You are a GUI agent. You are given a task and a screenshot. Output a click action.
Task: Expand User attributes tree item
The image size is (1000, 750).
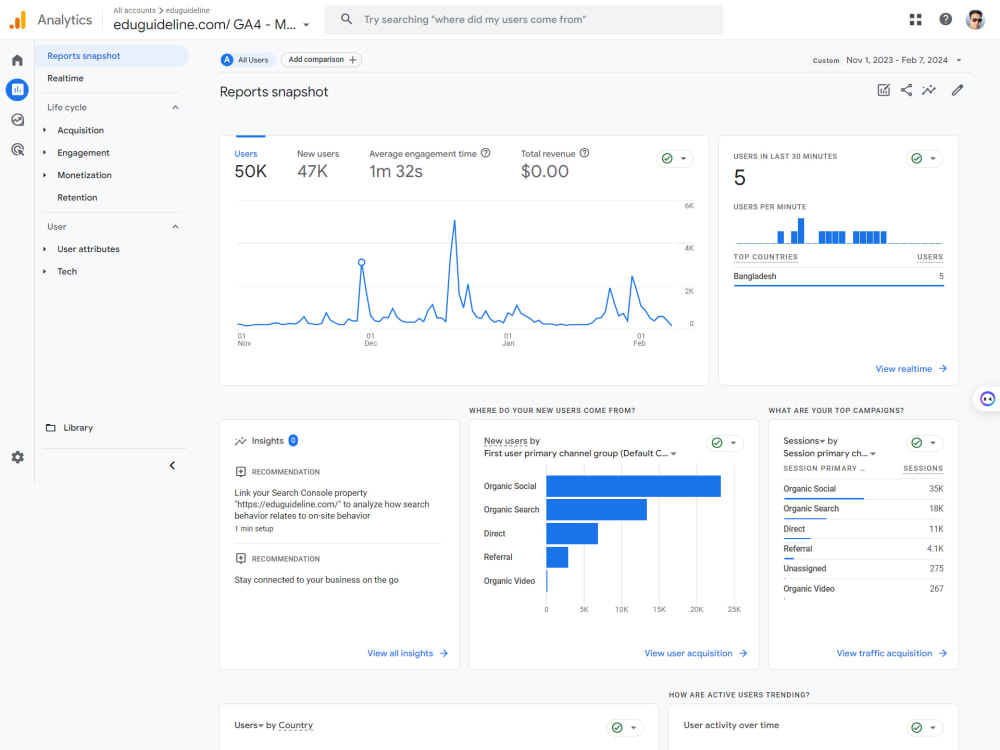(x=45, y=249)
